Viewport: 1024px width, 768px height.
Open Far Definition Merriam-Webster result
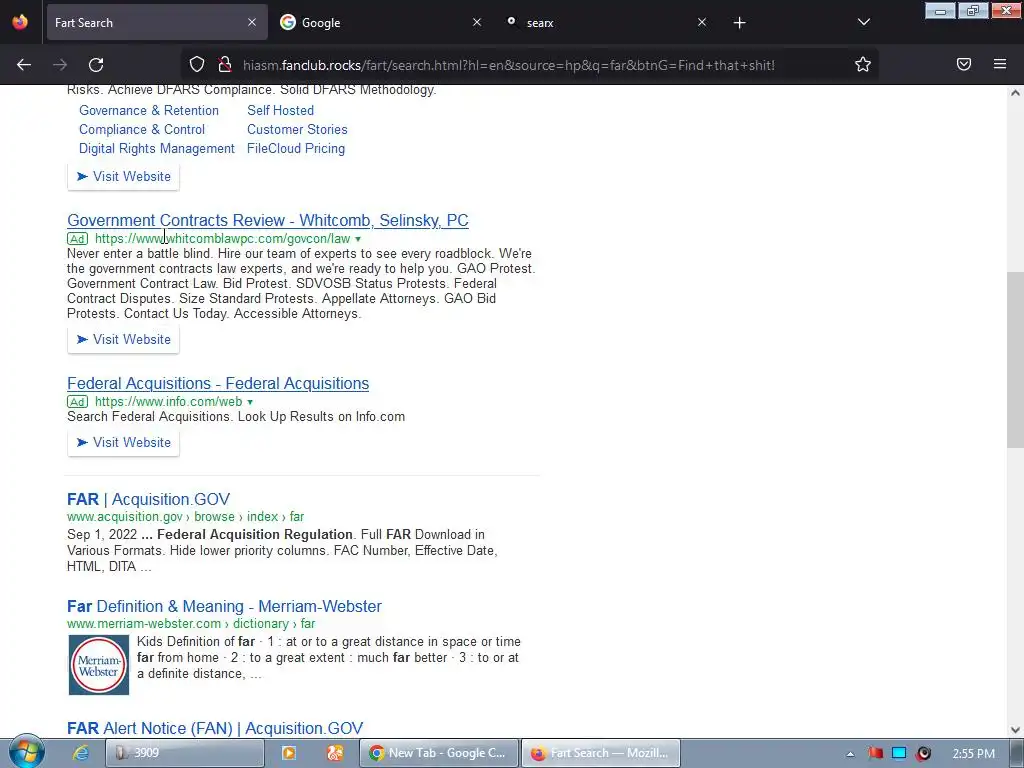(224, 606)
